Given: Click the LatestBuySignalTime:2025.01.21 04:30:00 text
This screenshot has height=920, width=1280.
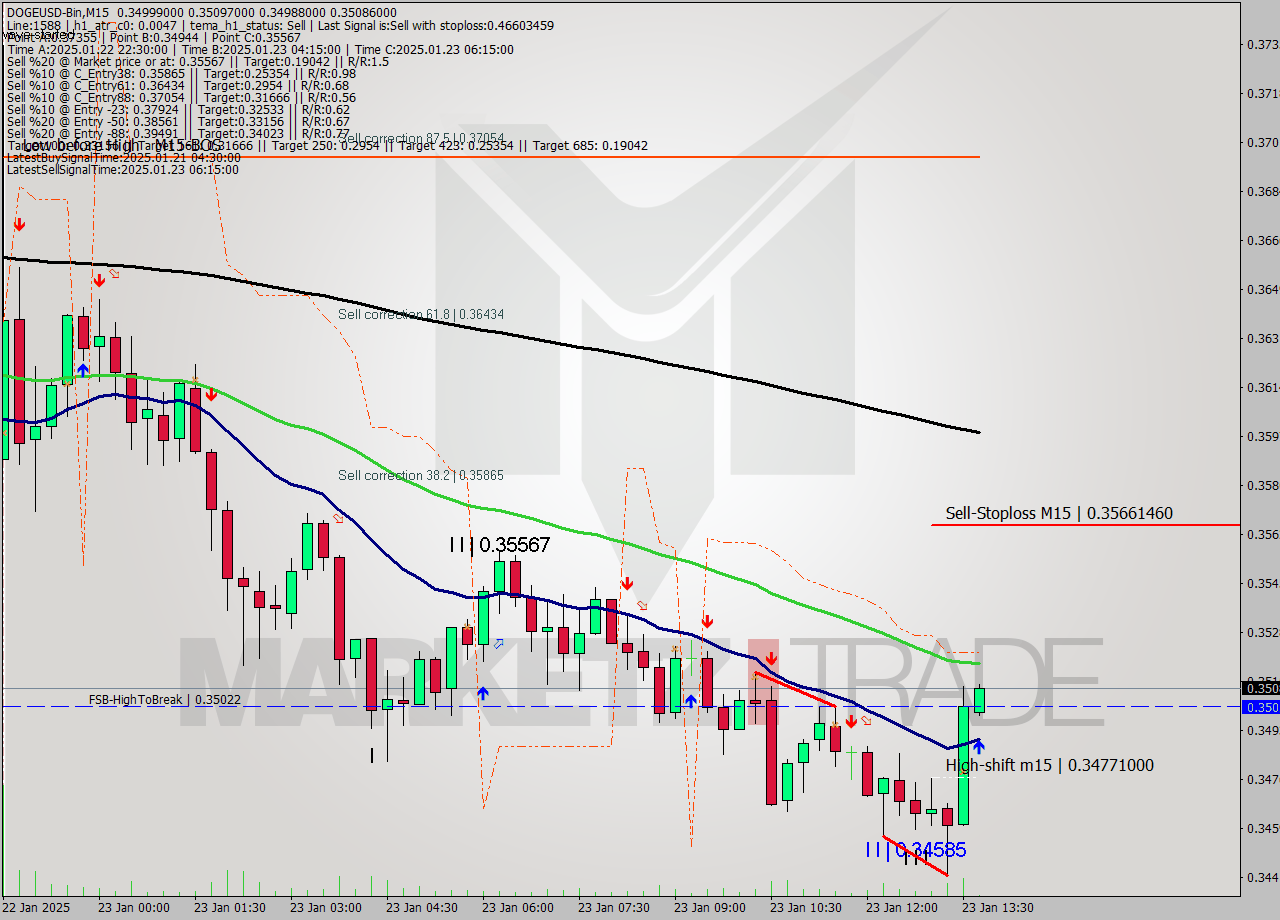Looking at the screenshot, I should point(124,157).
